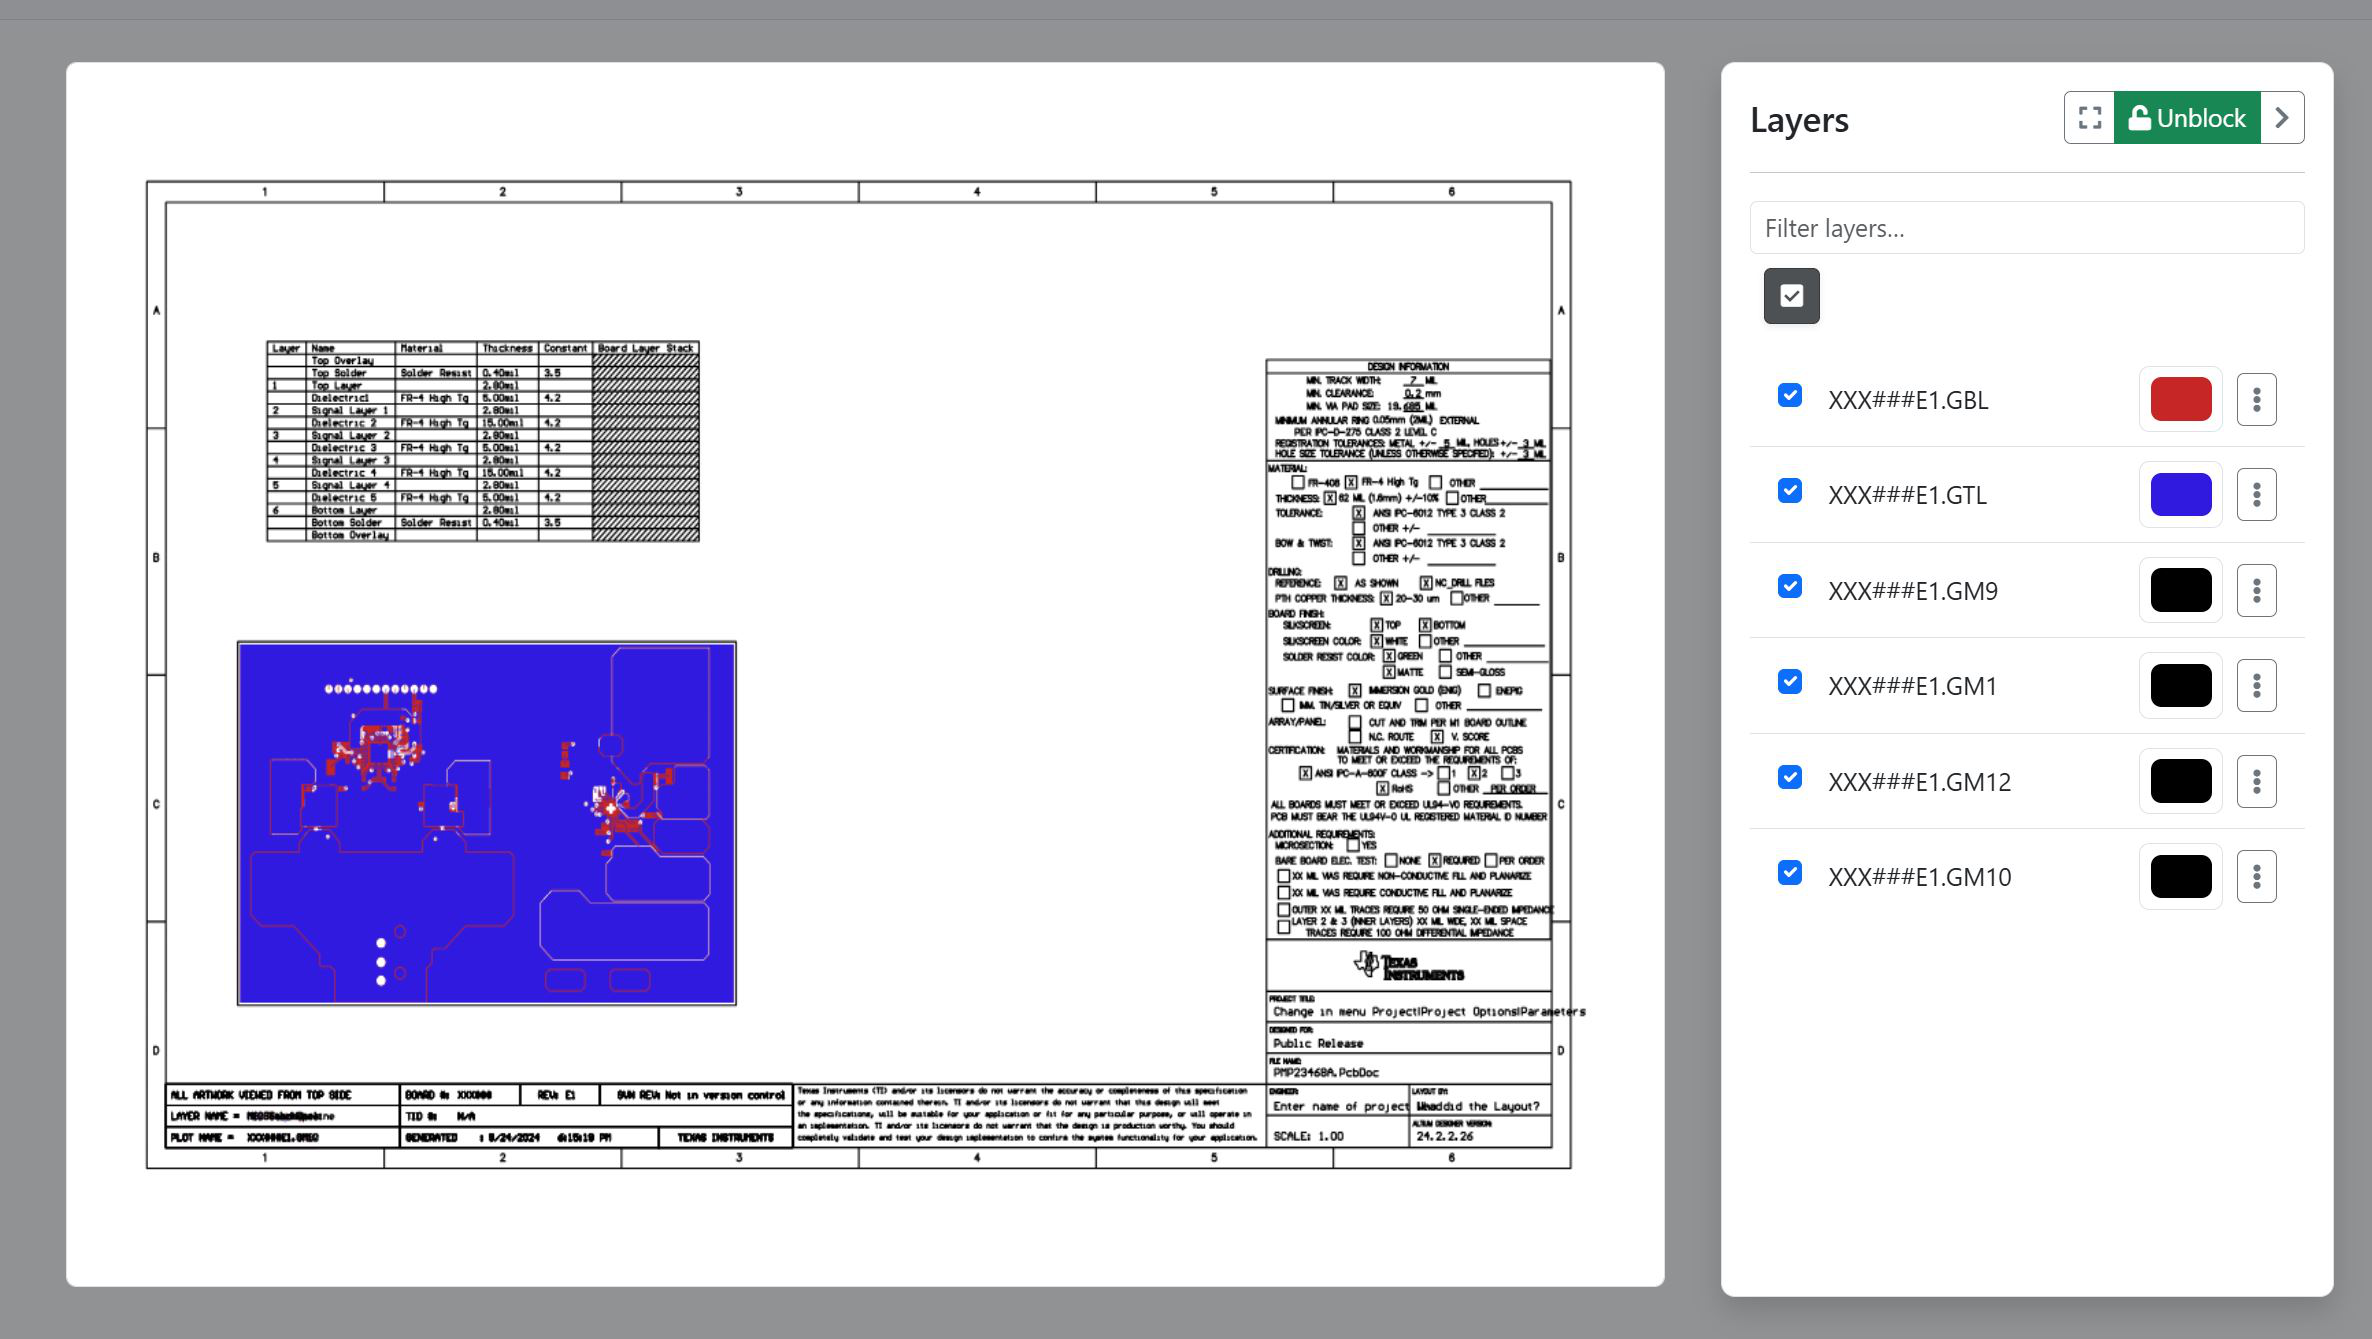Uncheck the XXX###E1.GBL layer checkbox
The width and height of the screenshot is (2372, 1339).
click(1790, 396)
